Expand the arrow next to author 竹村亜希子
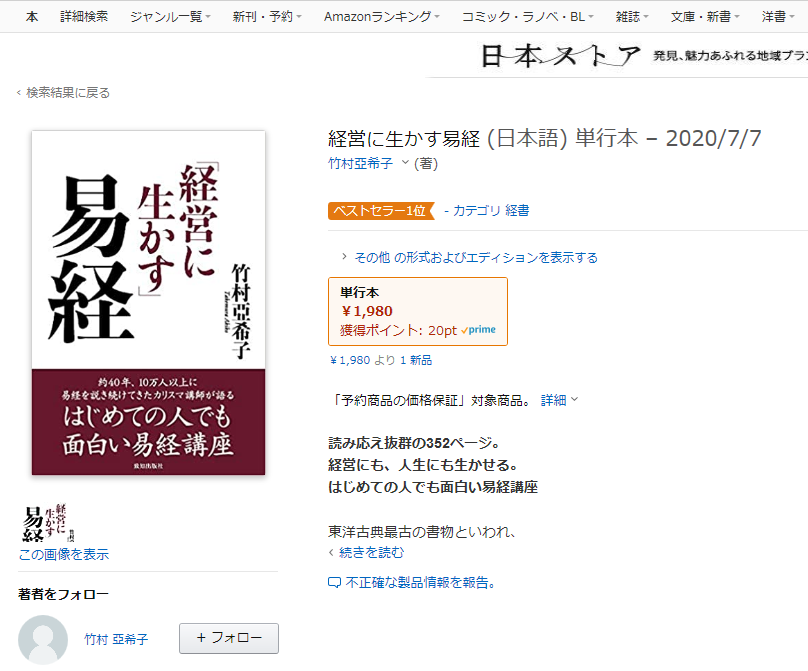Image resolution: width=808 pixels, height=671 pixels. [405, 162]
